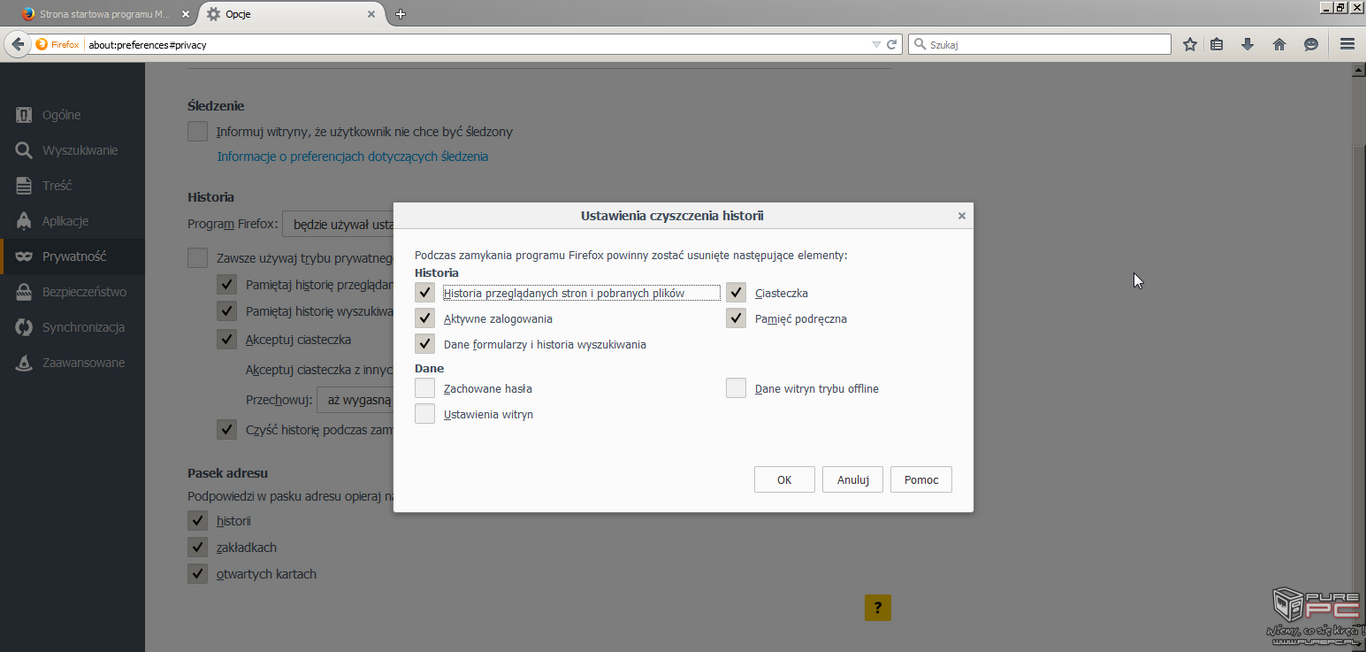Open the downloads arrow icon
Viewport: 1366px width, 652px height.
pyautogui.click(x=1247, y=45)
